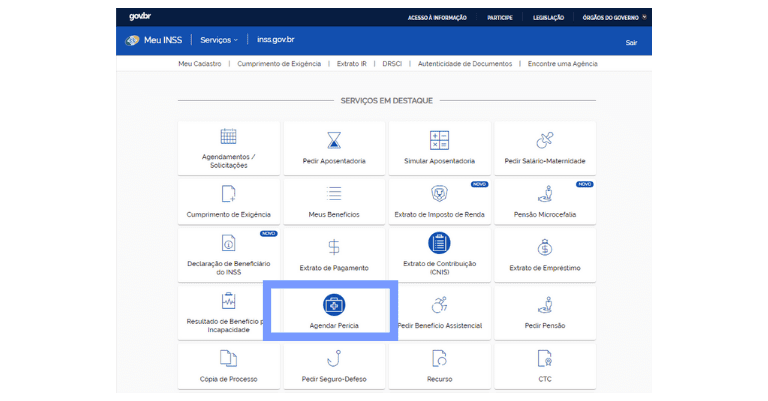This screenshot has height=401, width=768.
Task: Select the Extrato de Contribuição (CNIS) icon
Action: 439,243
